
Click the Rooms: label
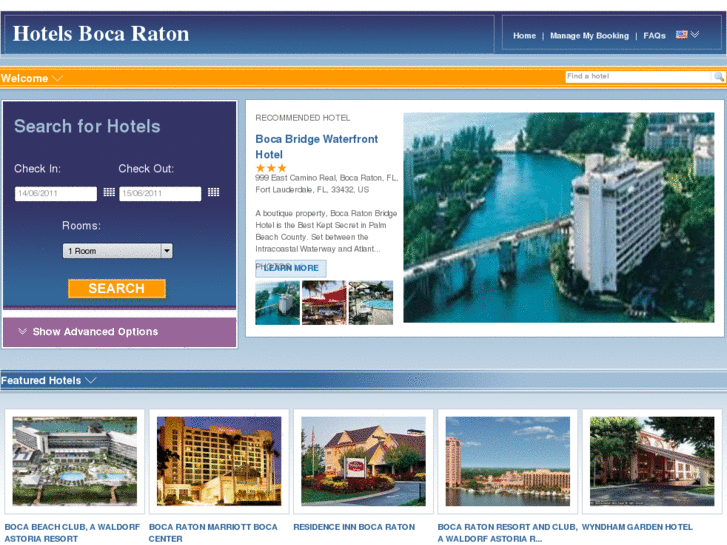coord(82,226)
